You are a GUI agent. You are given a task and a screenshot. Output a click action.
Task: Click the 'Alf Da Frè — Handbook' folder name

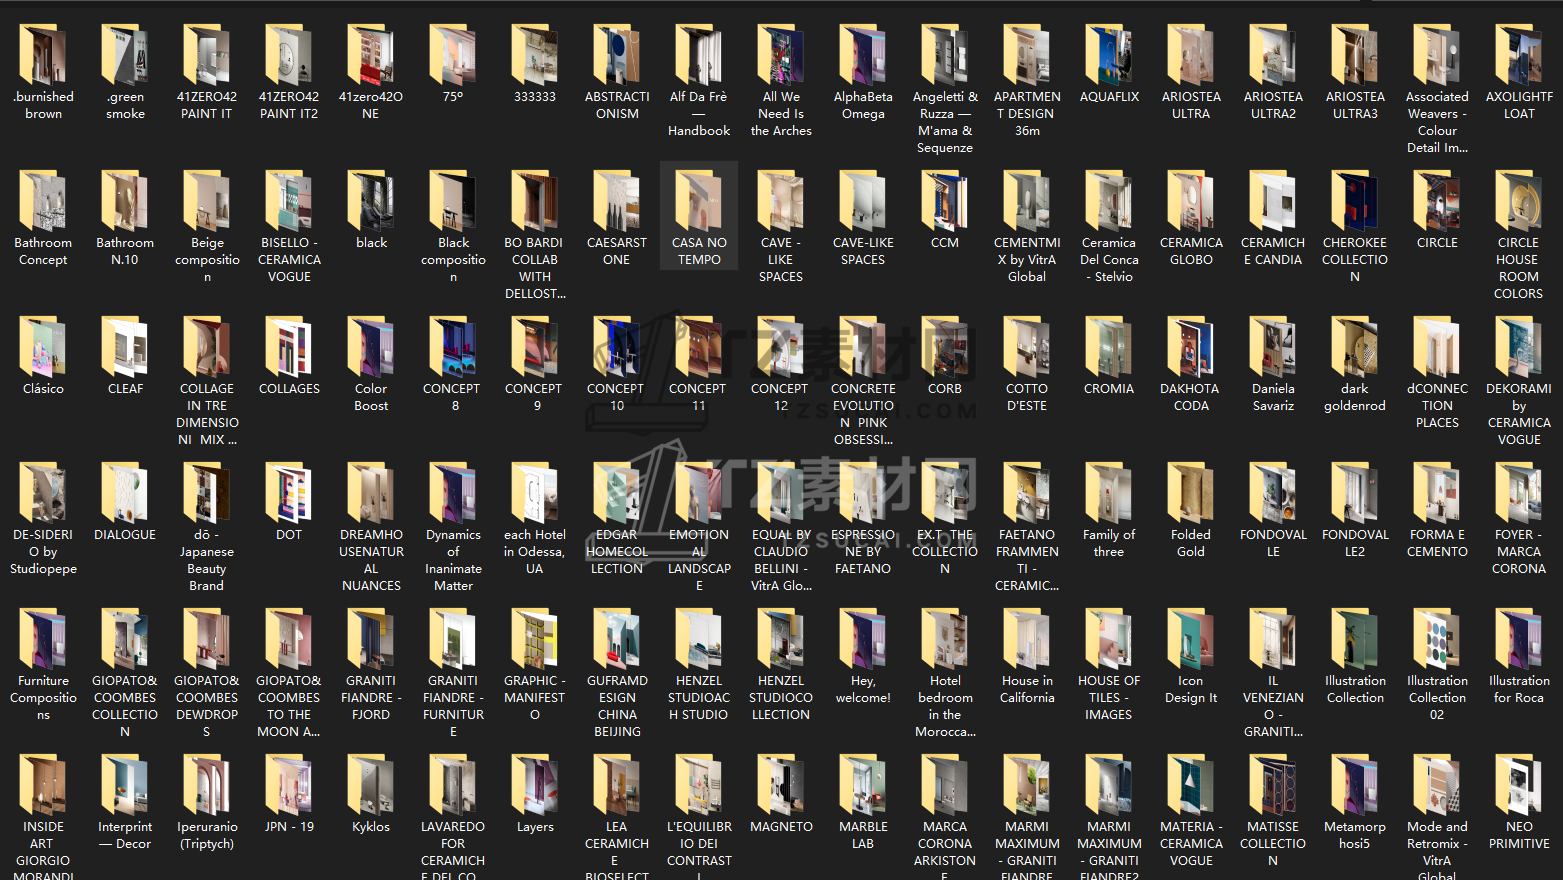click(x=699, y=114)
